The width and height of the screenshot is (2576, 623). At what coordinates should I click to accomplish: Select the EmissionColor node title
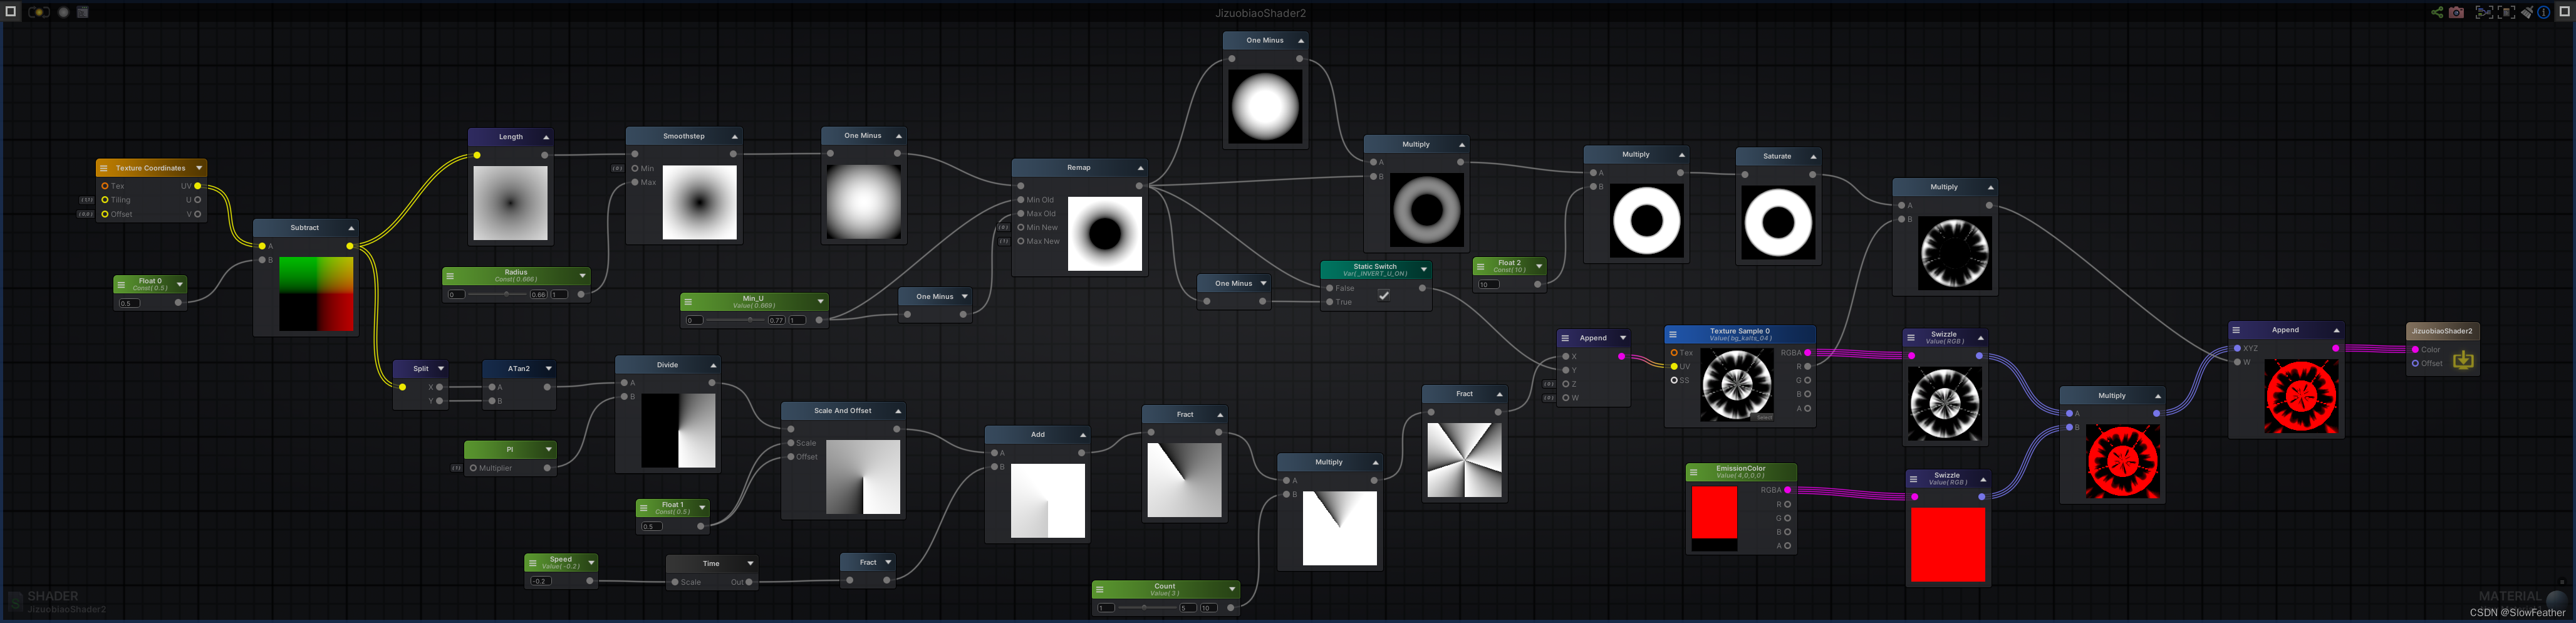(1741, 469)
